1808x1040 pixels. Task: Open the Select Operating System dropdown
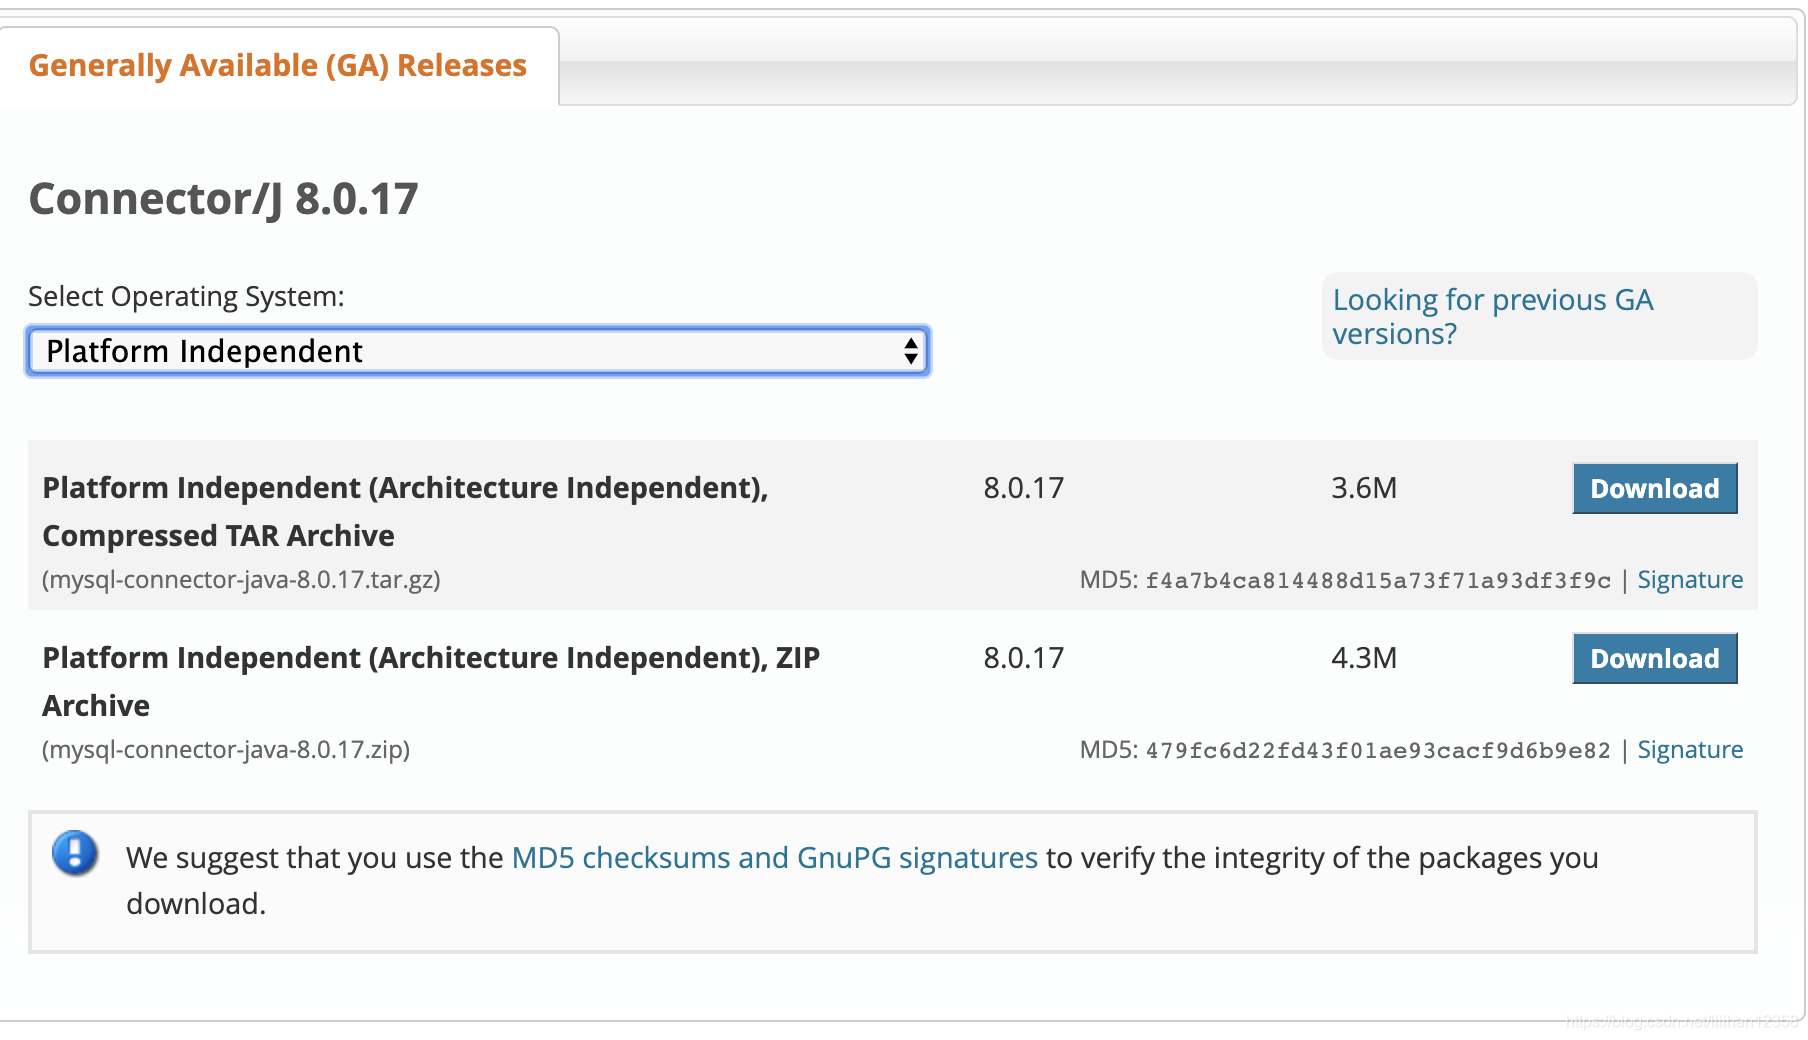coord(478,351)
